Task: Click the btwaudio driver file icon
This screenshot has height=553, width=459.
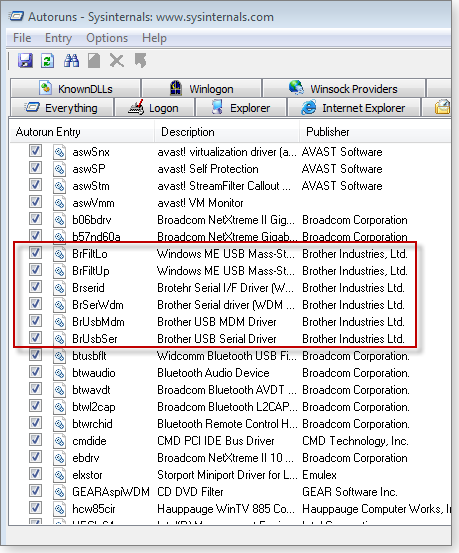Action: tap(59, 373)
